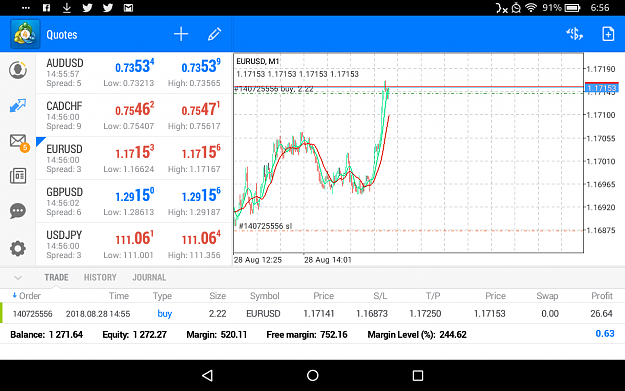Image resolution: width=625 pixels, height=391 pixels.
Task: Tap CADCHF bid price 0.75462
Action: 135,109
